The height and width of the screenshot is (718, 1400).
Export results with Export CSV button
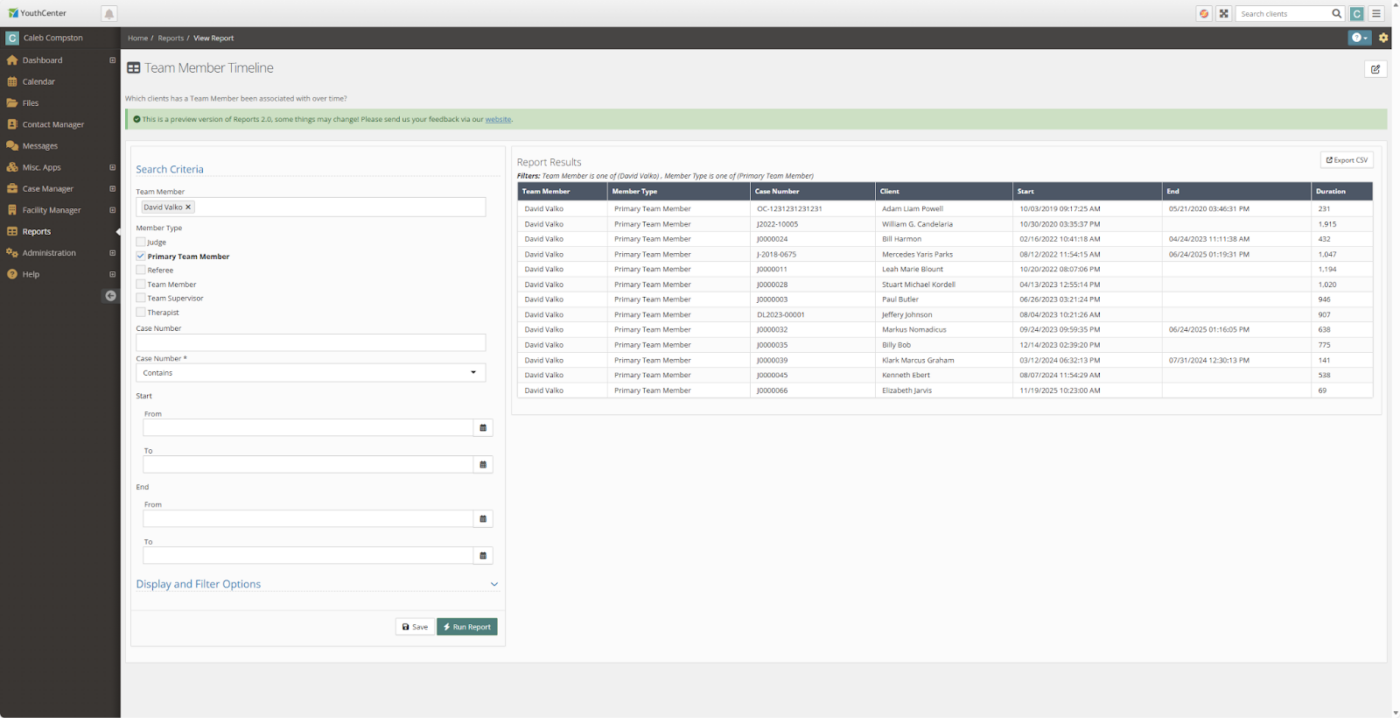click(1347, 160)
